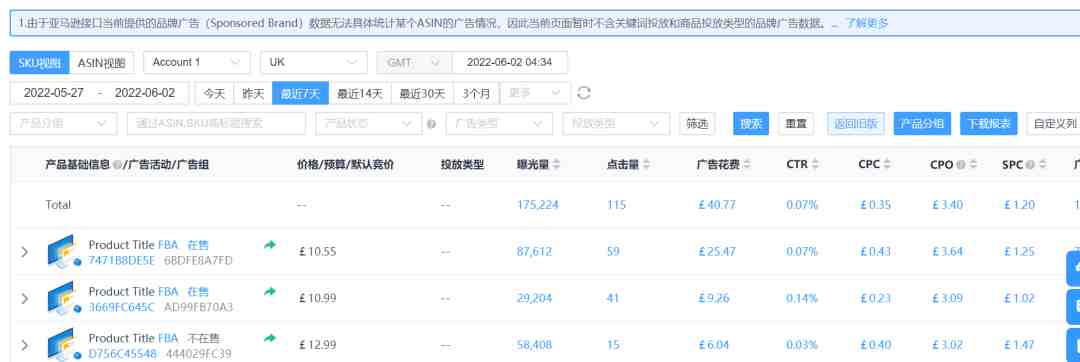Select the 最近30天 date range
This screenshot has height=362, width=1080.
[x=422, y=93]
